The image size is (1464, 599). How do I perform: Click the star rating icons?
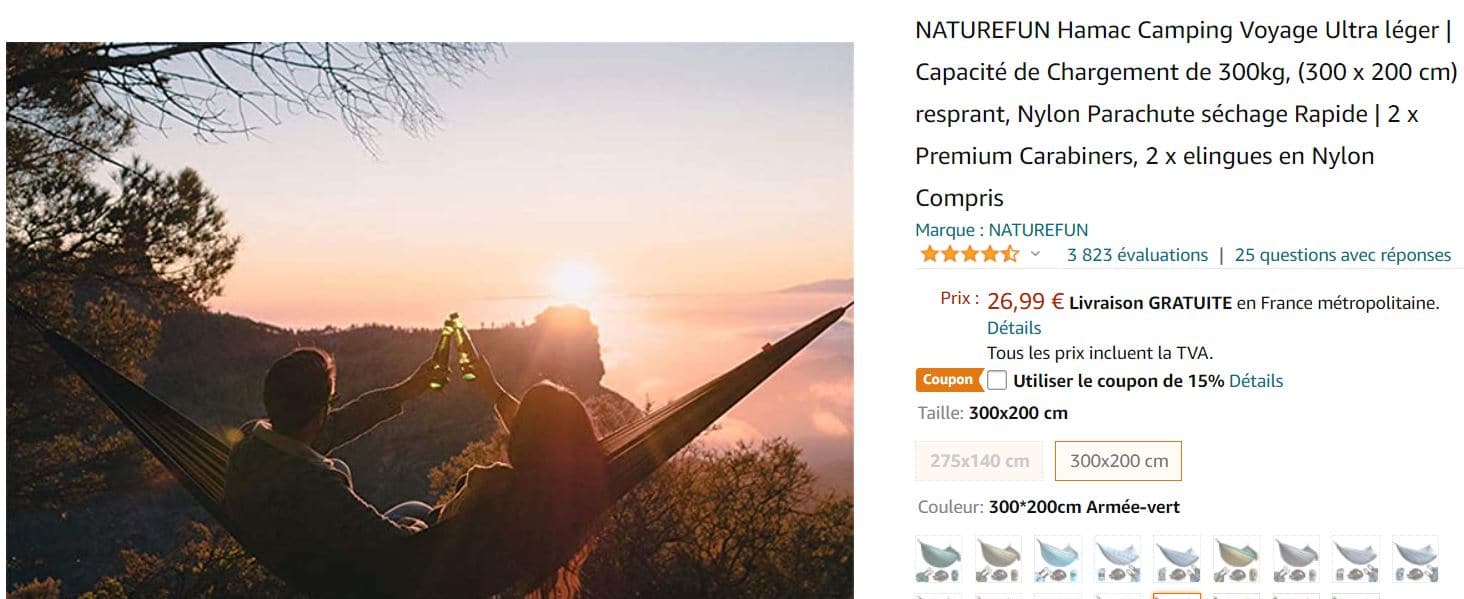click(x=968, y=254)
